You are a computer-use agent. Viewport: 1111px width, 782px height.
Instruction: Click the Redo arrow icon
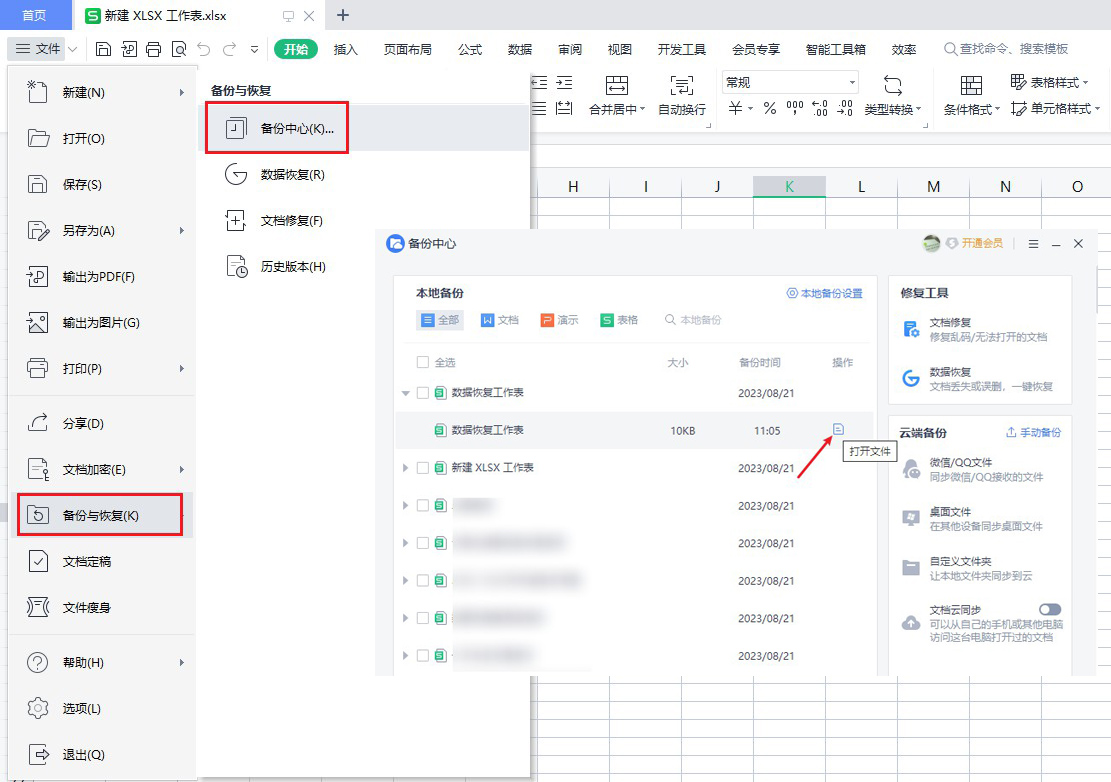coord(230,49)
